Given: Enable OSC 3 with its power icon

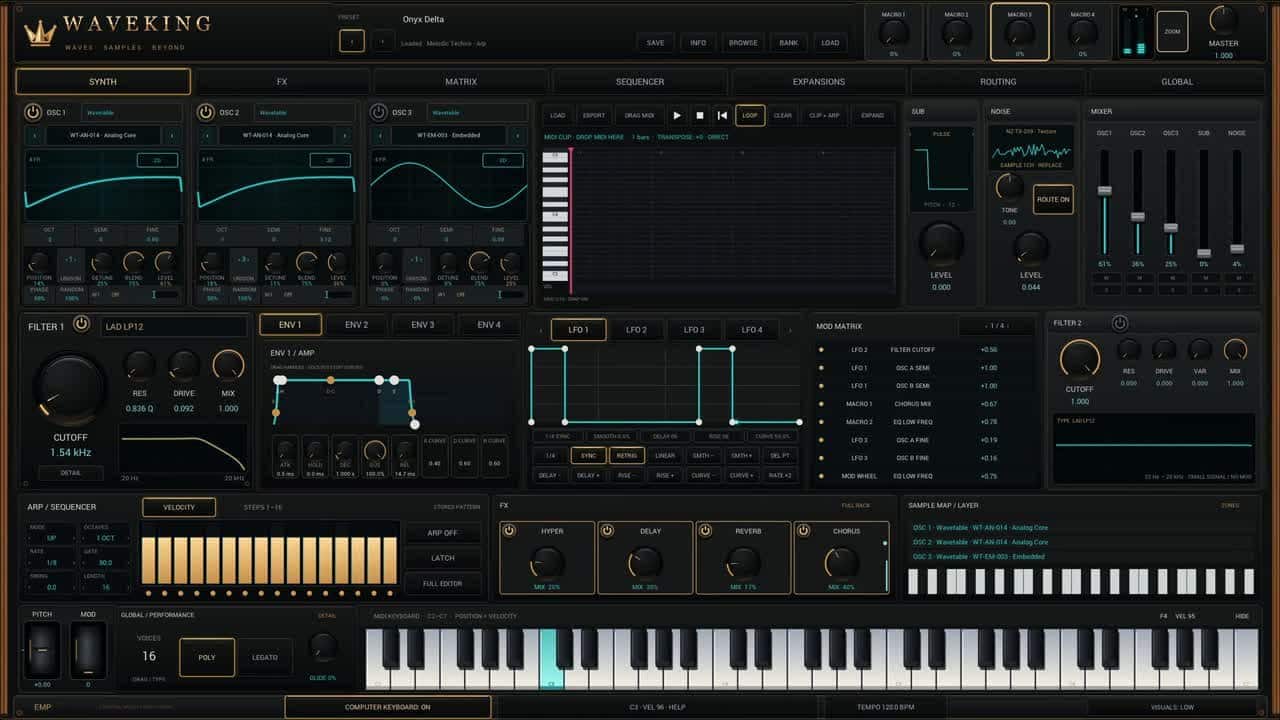Looking at the screenshot, I should click(x=378, y=113).
